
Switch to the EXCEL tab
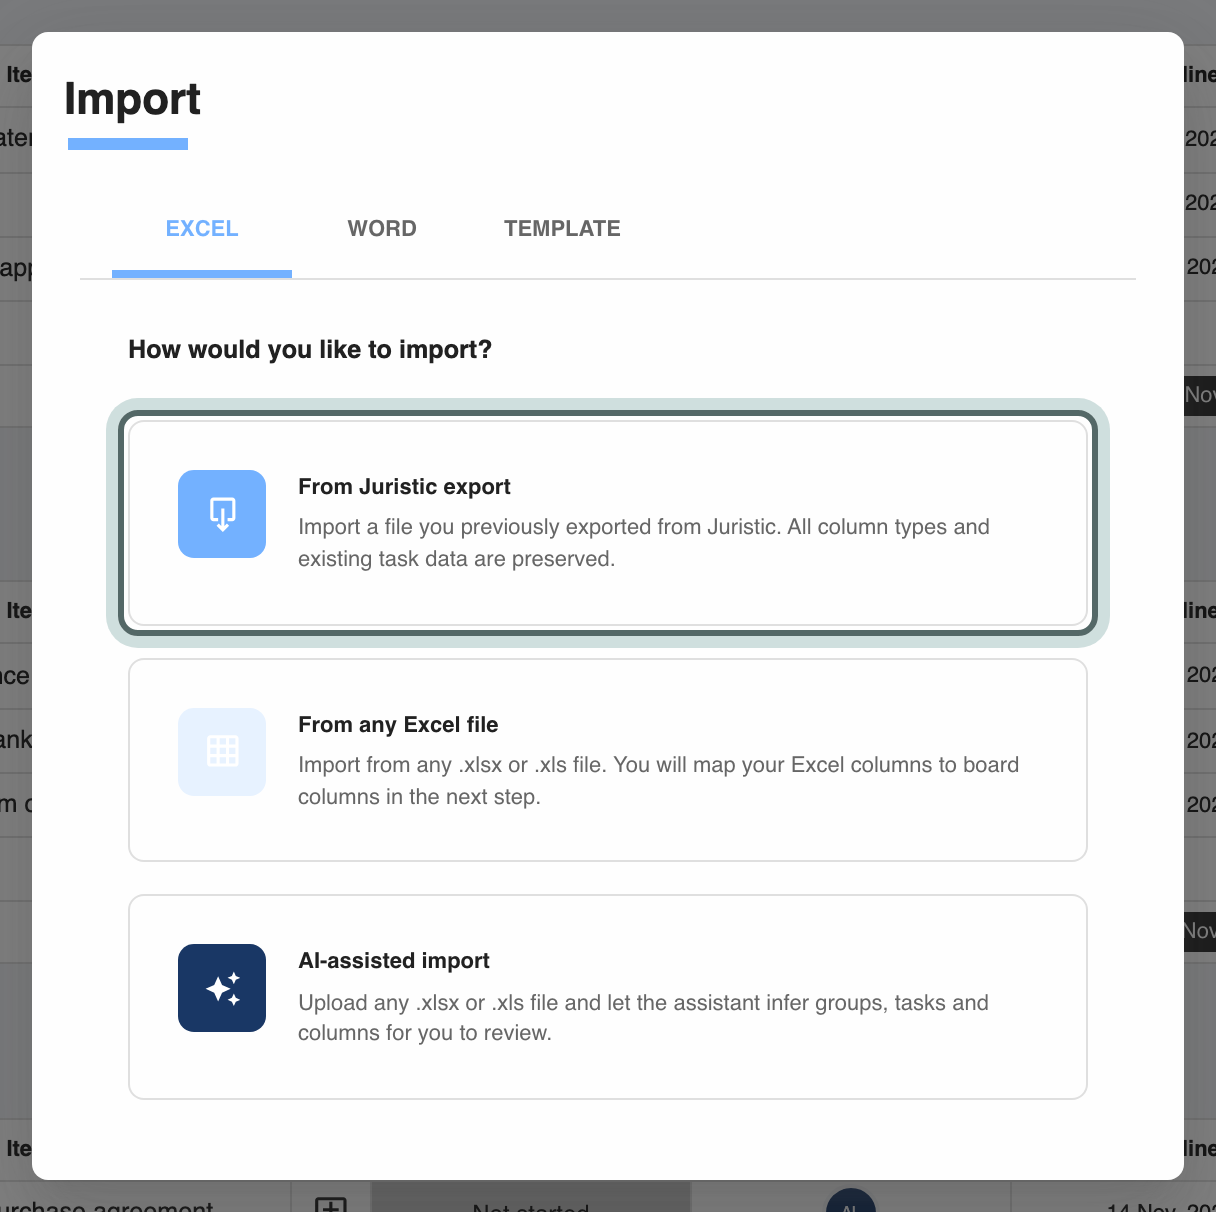[202, 229]
